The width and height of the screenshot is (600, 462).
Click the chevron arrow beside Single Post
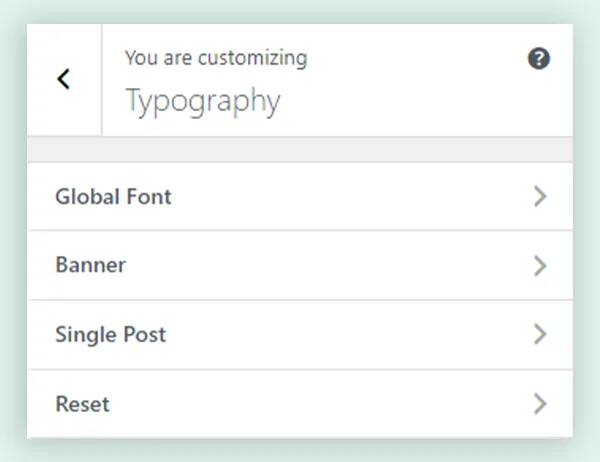[540, 334]
